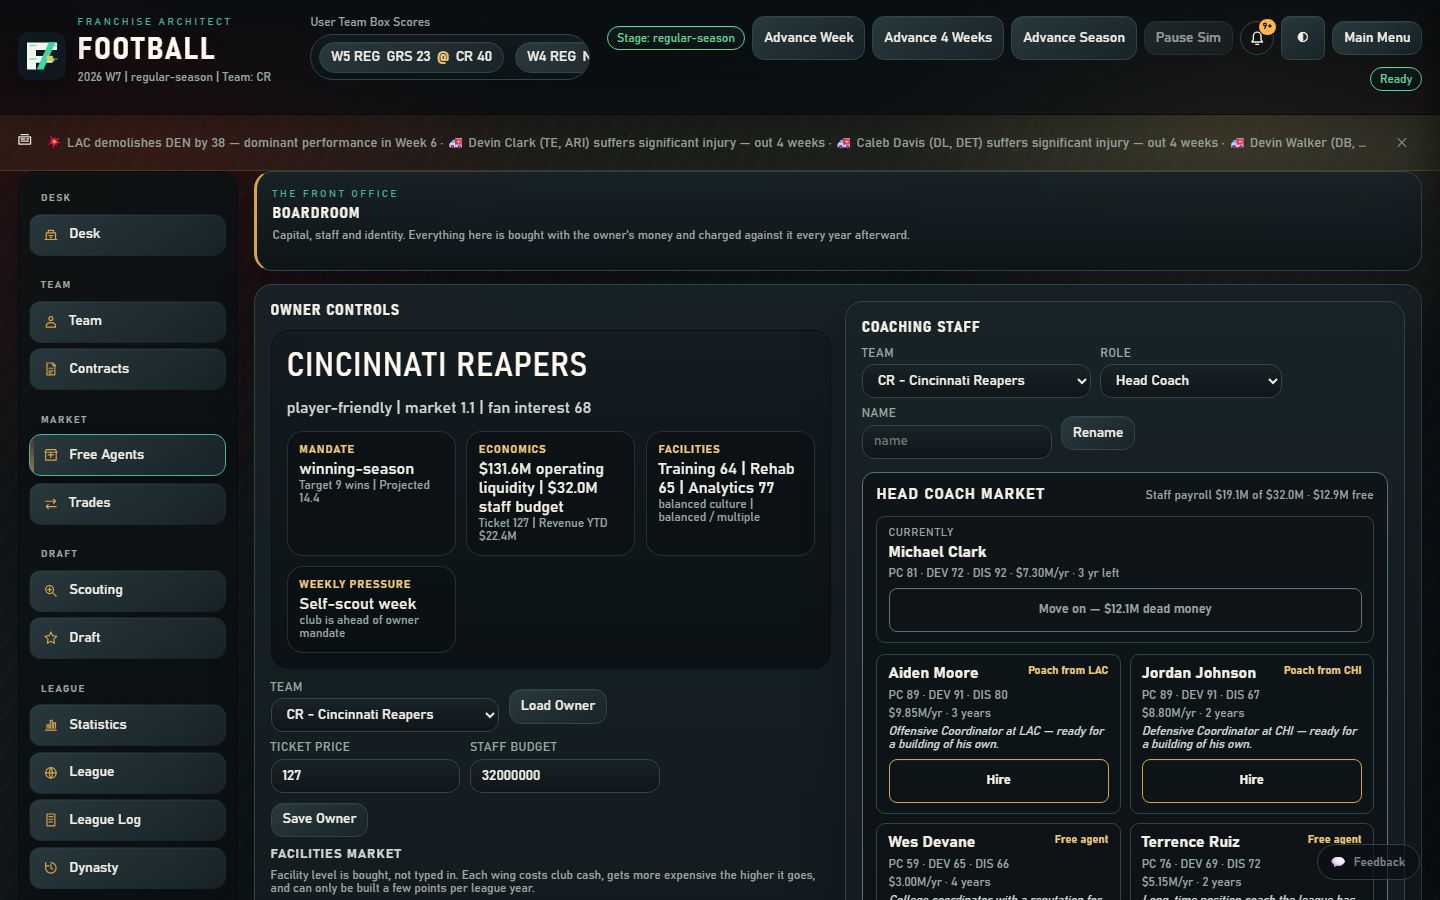Click the Rename button

coord(1098,433)
